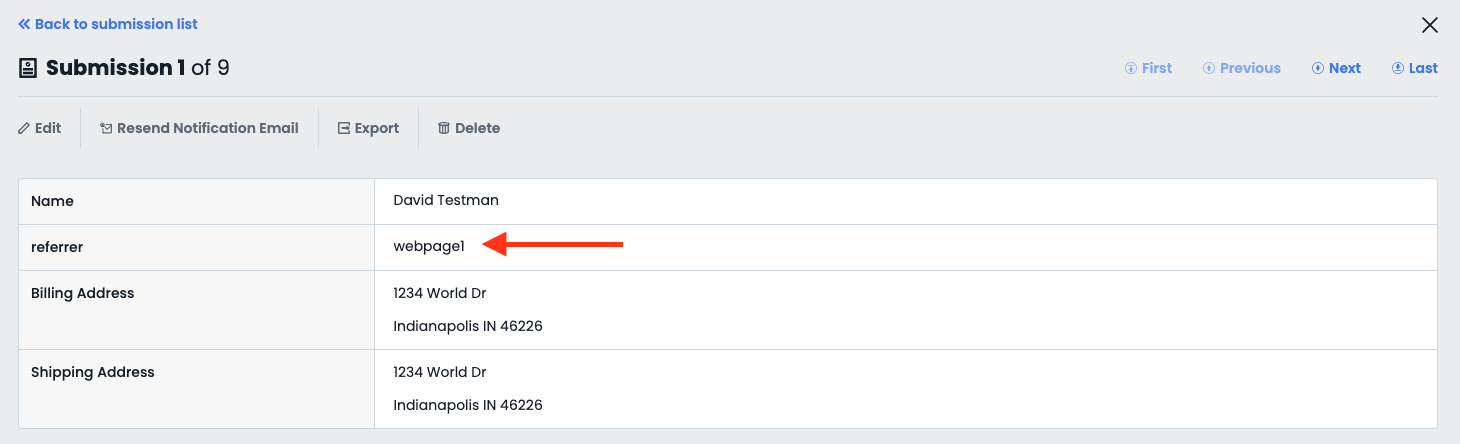Screen dimensions: 1460x444
Task: Click the referrer value webpage1
Action: click(429, 247)
